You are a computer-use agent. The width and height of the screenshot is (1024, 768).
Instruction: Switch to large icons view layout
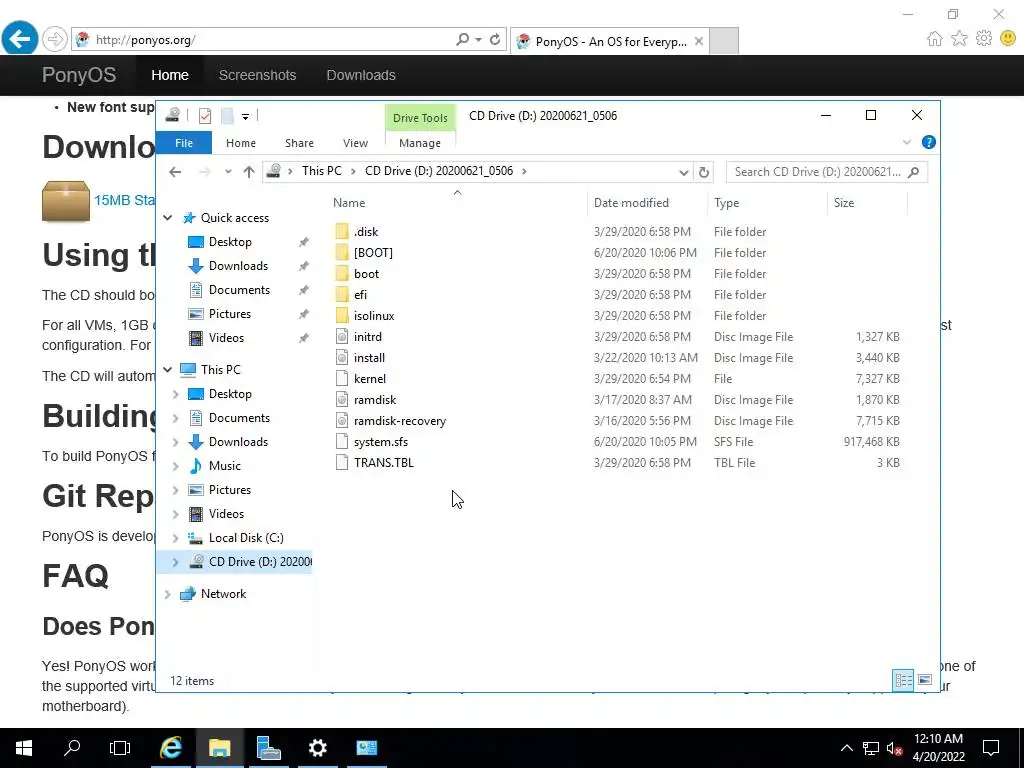click(925, 680)
